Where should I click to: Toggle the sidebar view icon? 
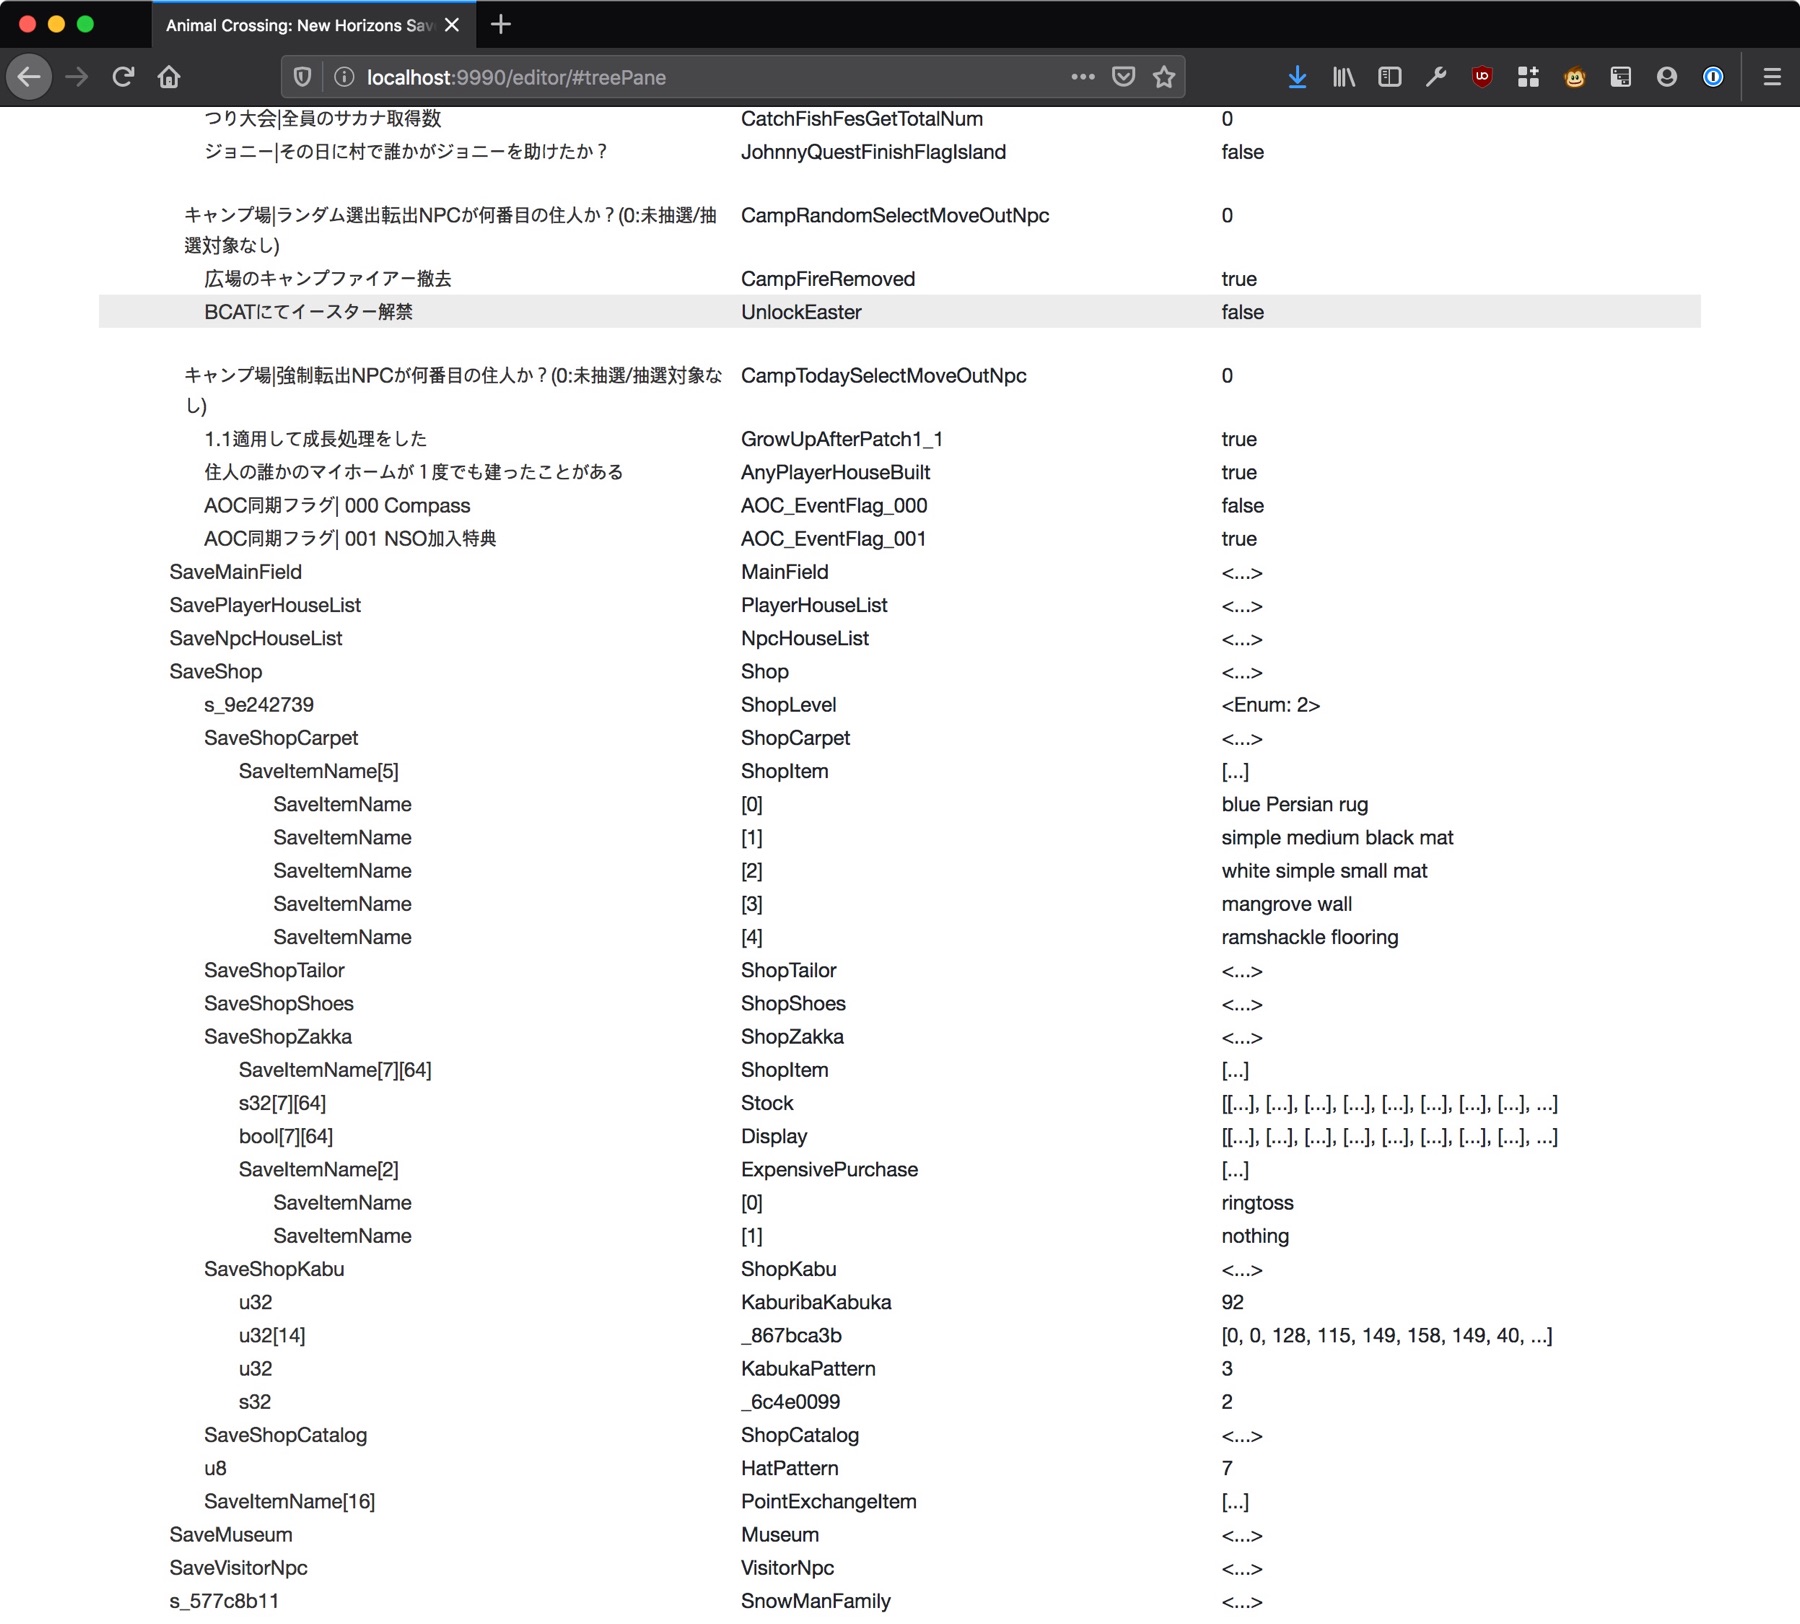(x=1390, y=77)
